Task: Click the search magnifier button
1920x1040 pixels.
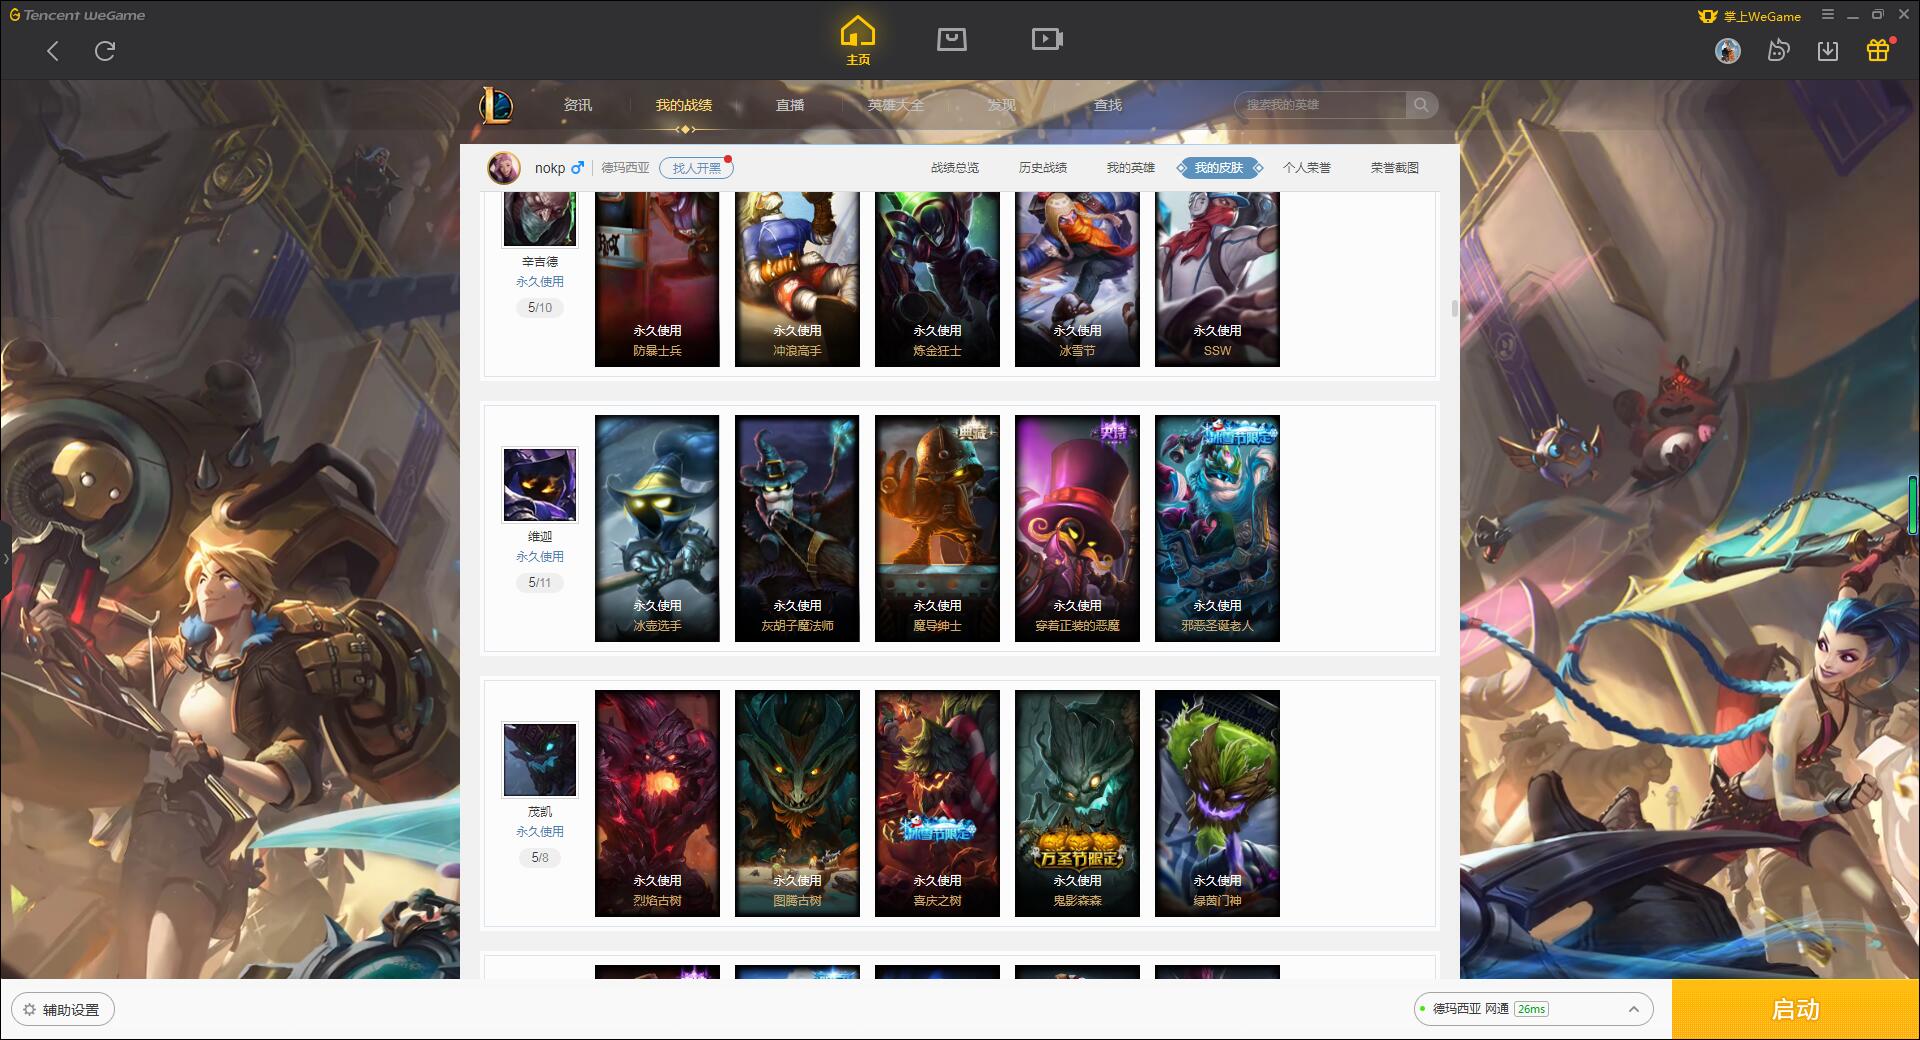Action: (1421, 105)
